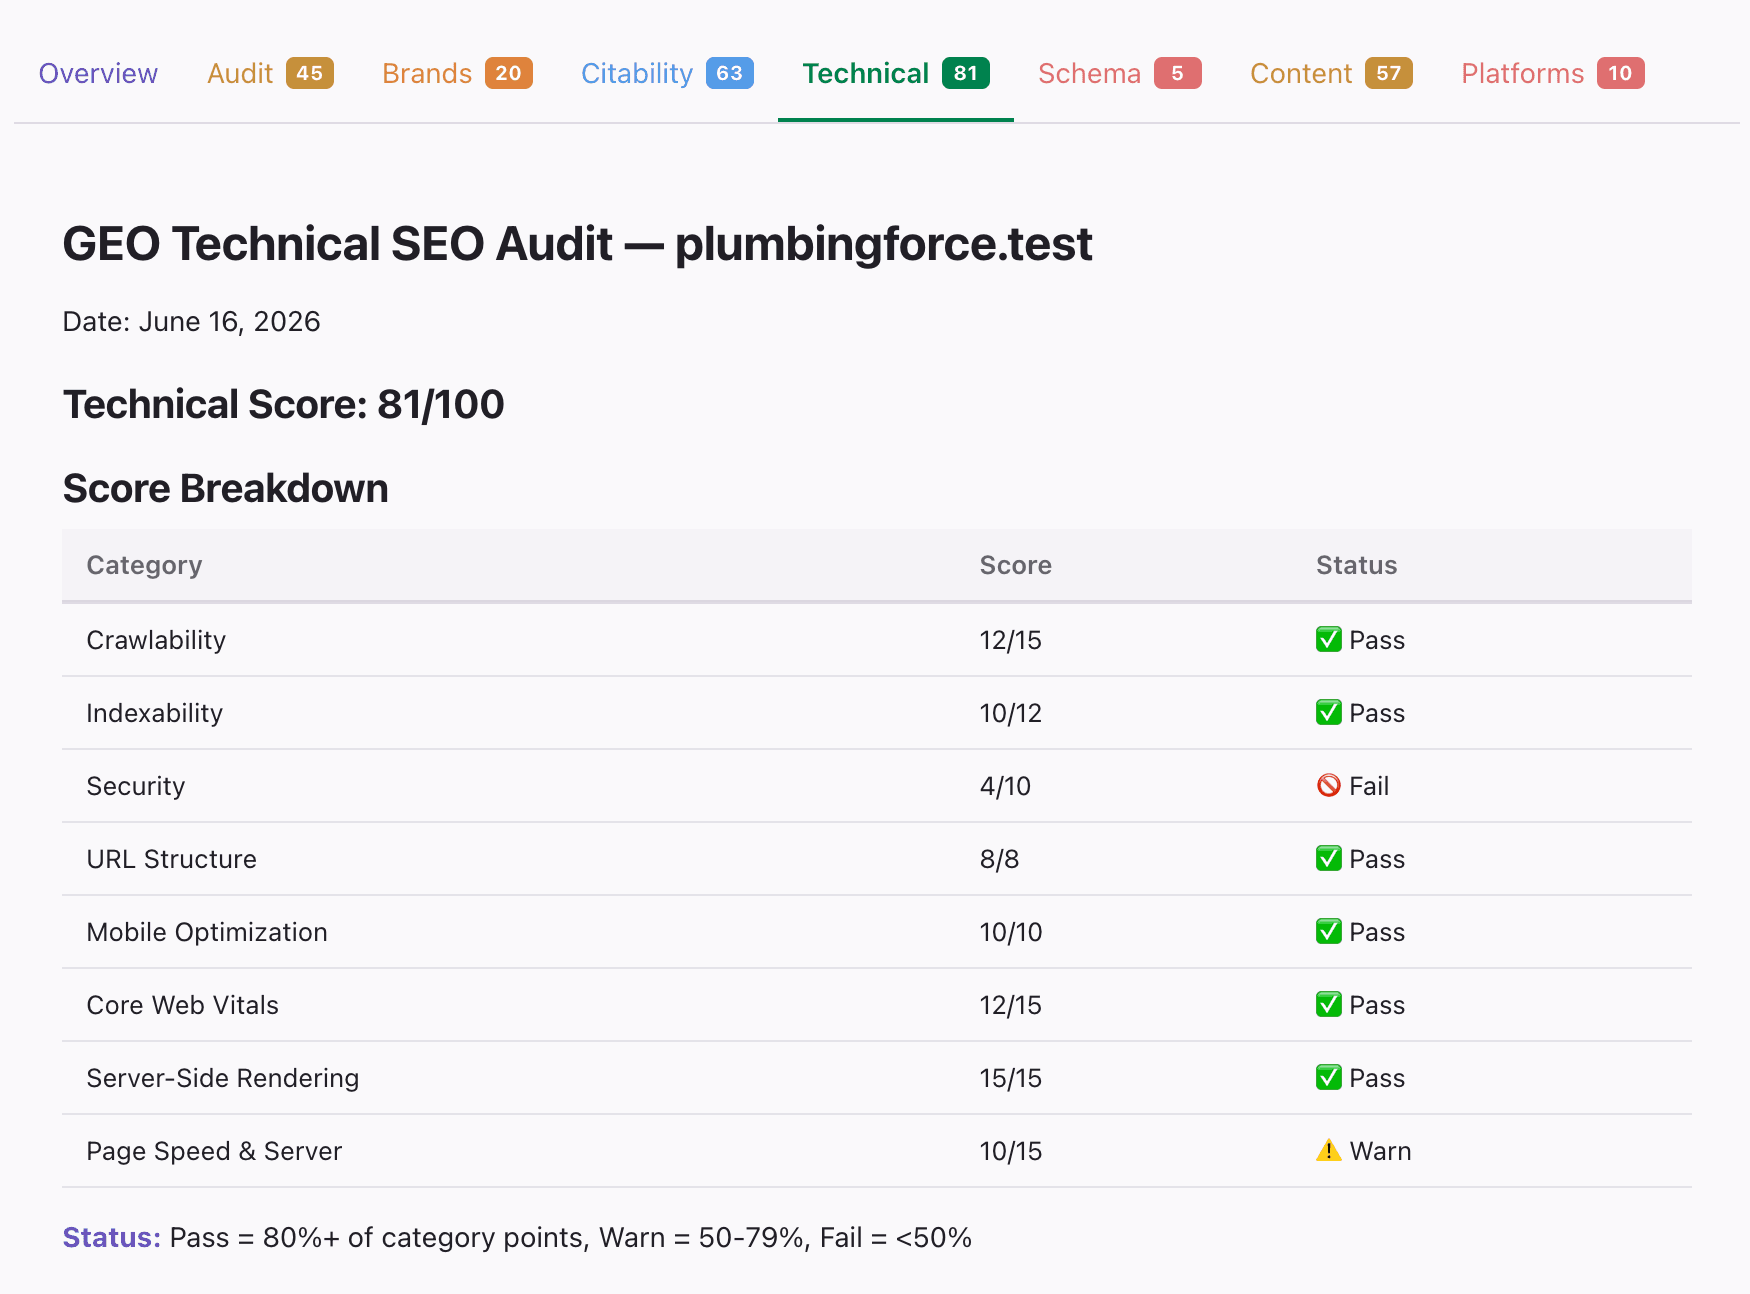
Task: Open the Content tab
Action: tap(1331, 73)
